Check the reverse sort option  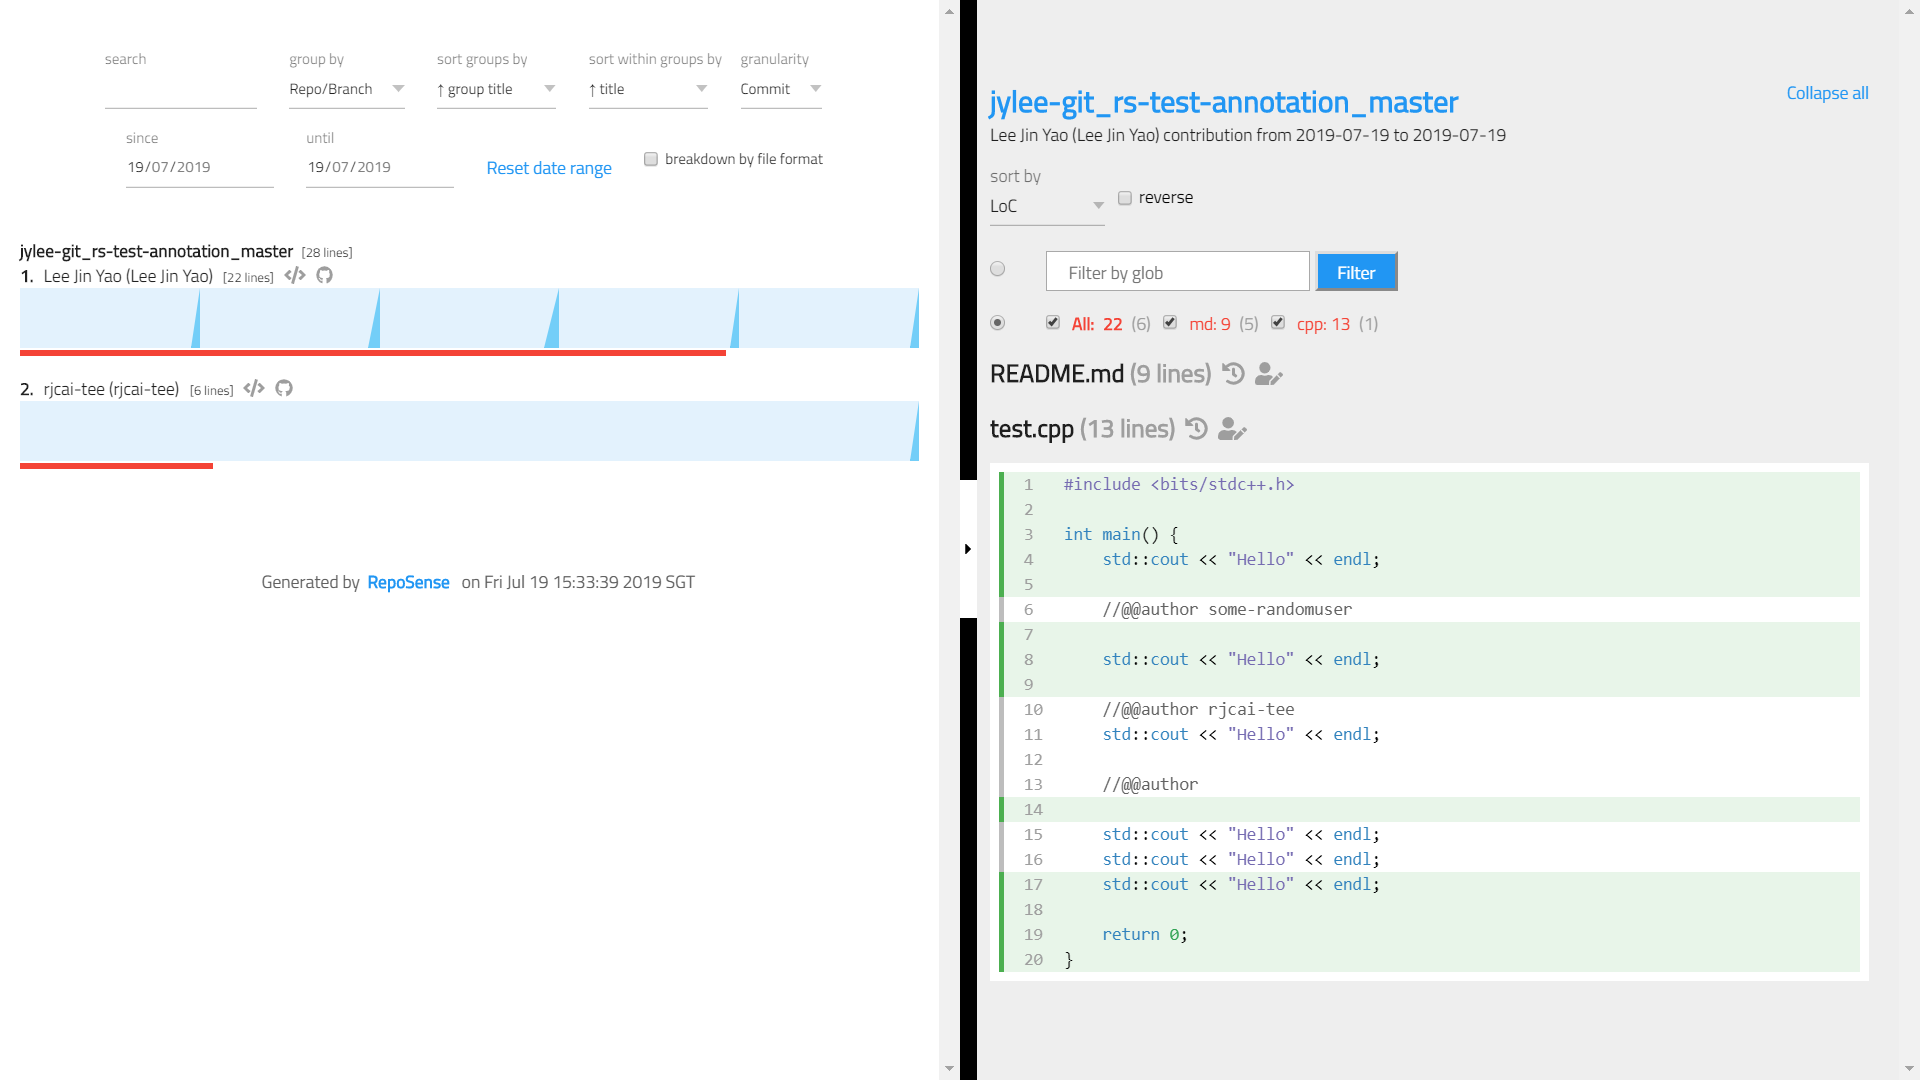1124,198
